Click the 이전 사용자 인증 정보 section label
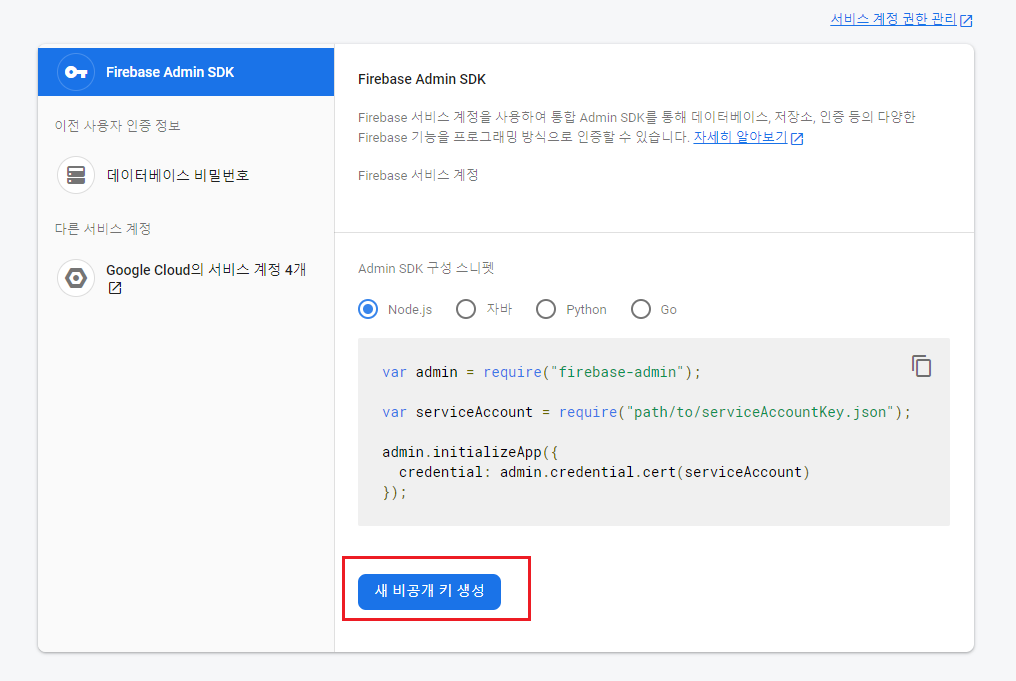This screenshot has height=681, width=1016. click(117, 126)
